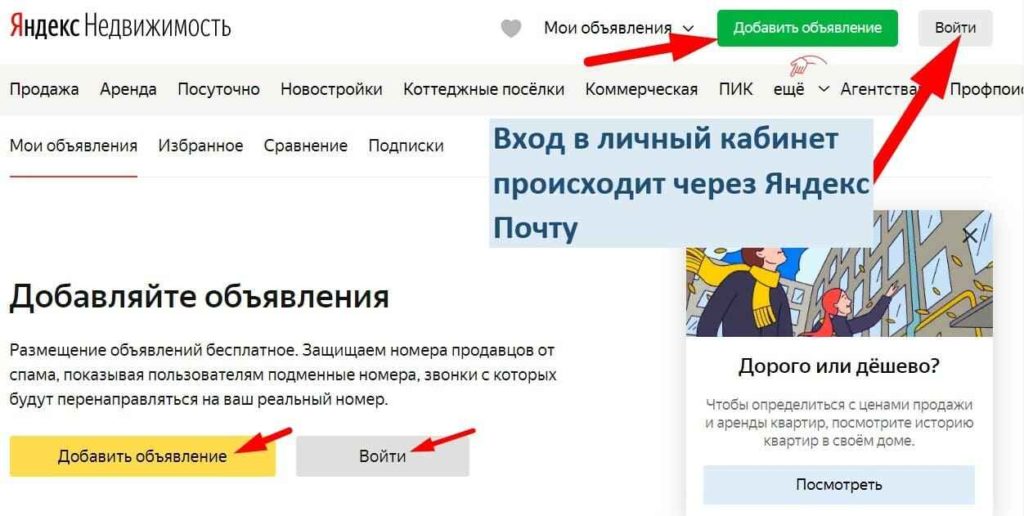Open the Аренда section
Screen dimensions: 1024x516
128,89
